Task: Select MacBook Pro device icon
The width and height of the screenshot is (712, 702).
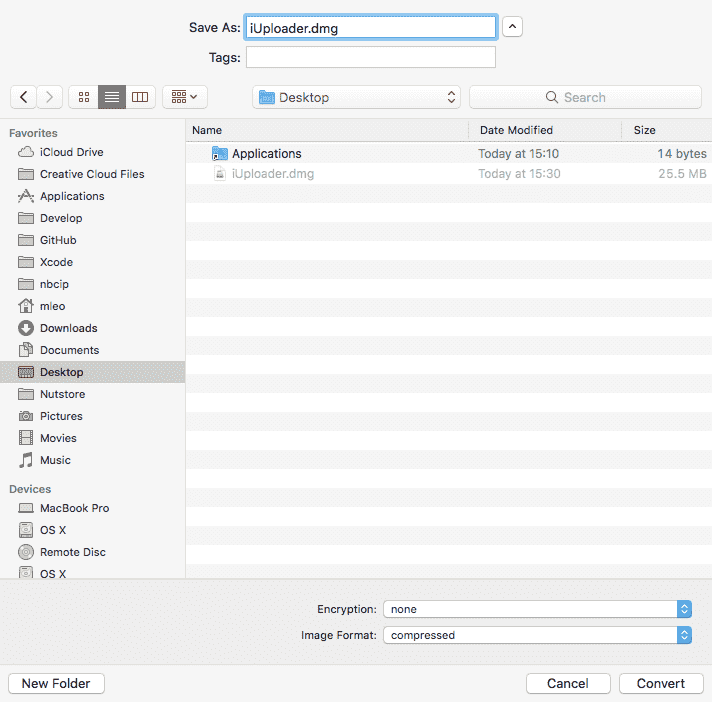Action: (x=26, y=508)
